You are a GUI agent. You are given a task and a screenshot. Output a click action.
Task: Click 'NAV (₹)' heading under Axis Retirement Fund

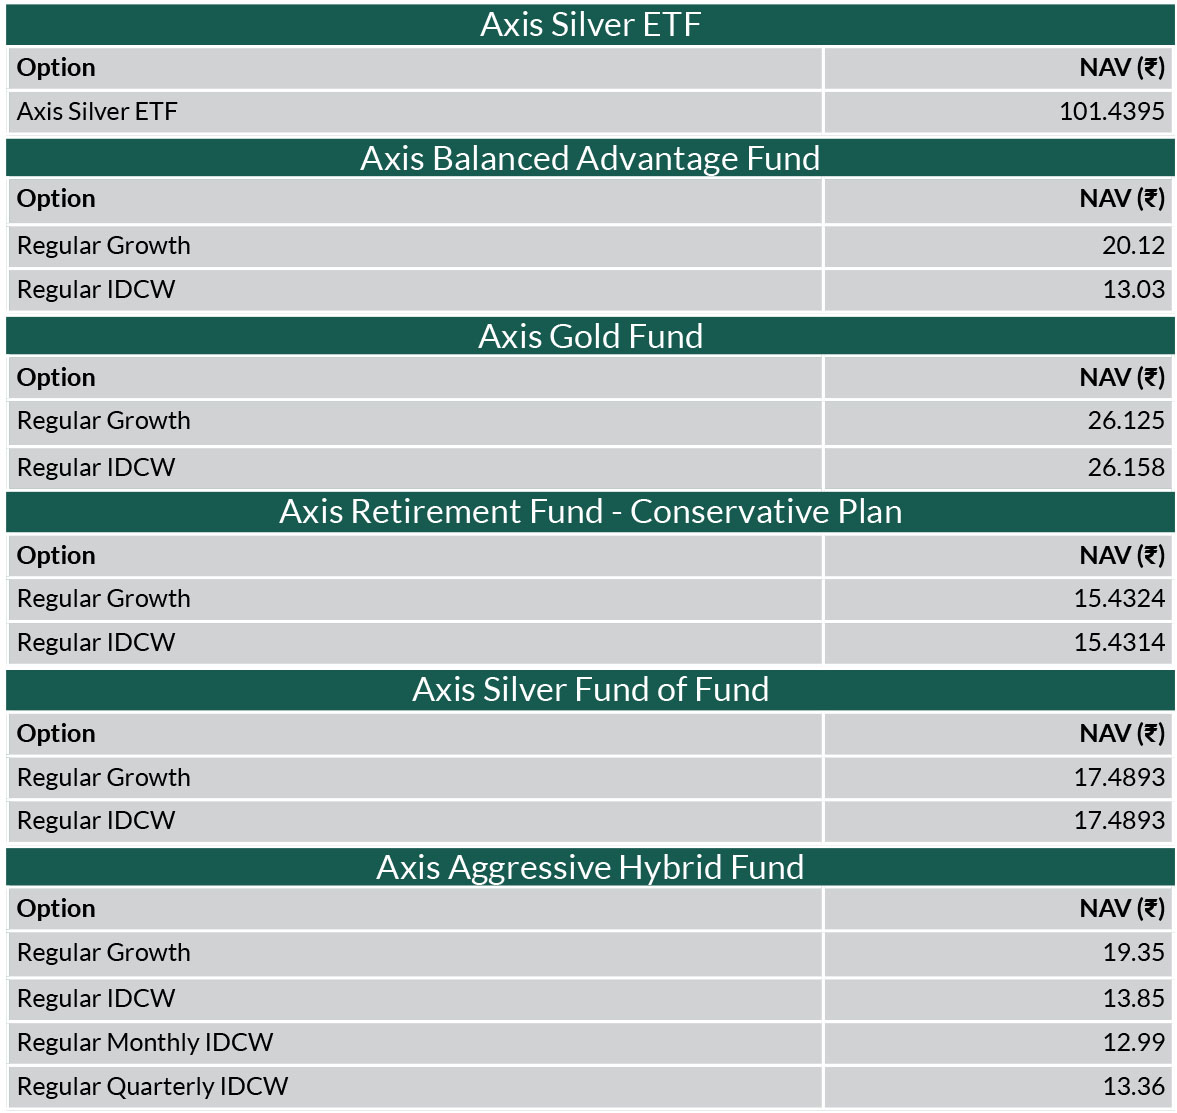click(1122, 556)
